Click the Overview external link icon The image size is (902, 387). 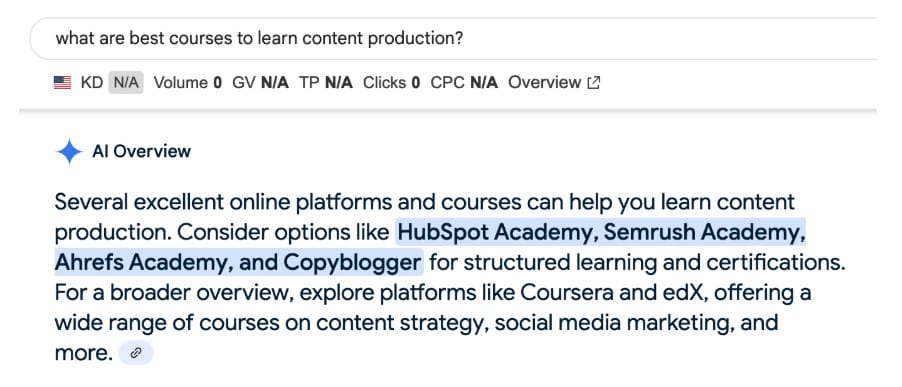(593, 83)
